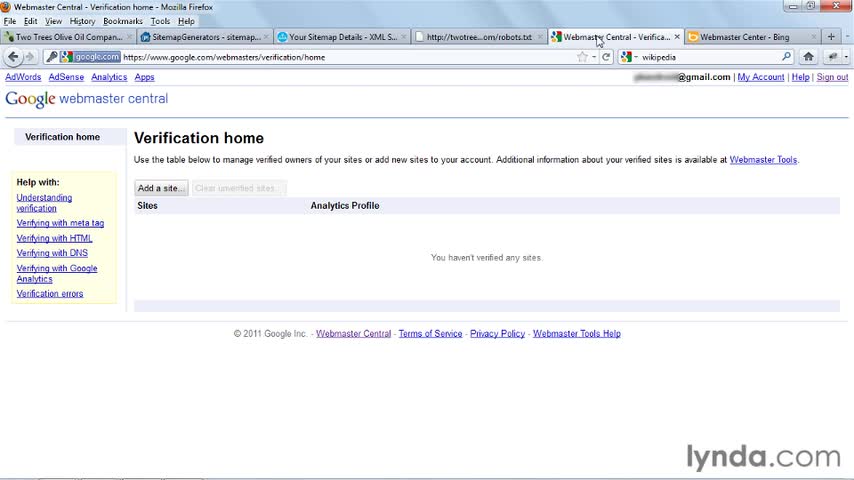Screen dimensions: 854x480
Task: Switch to Your Sitemap Details tab
Action: click(340, 37)
